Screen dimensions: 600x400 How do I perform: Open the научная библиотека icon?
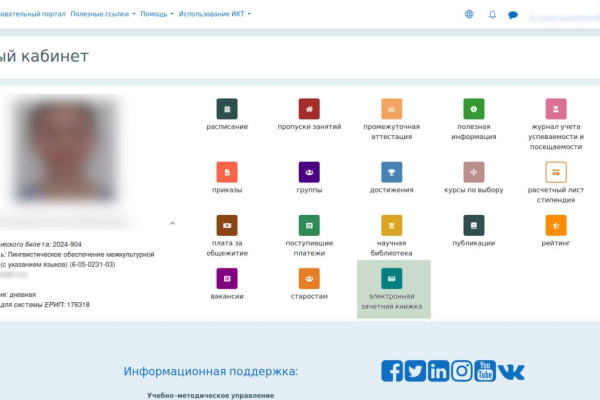point(391,225)
